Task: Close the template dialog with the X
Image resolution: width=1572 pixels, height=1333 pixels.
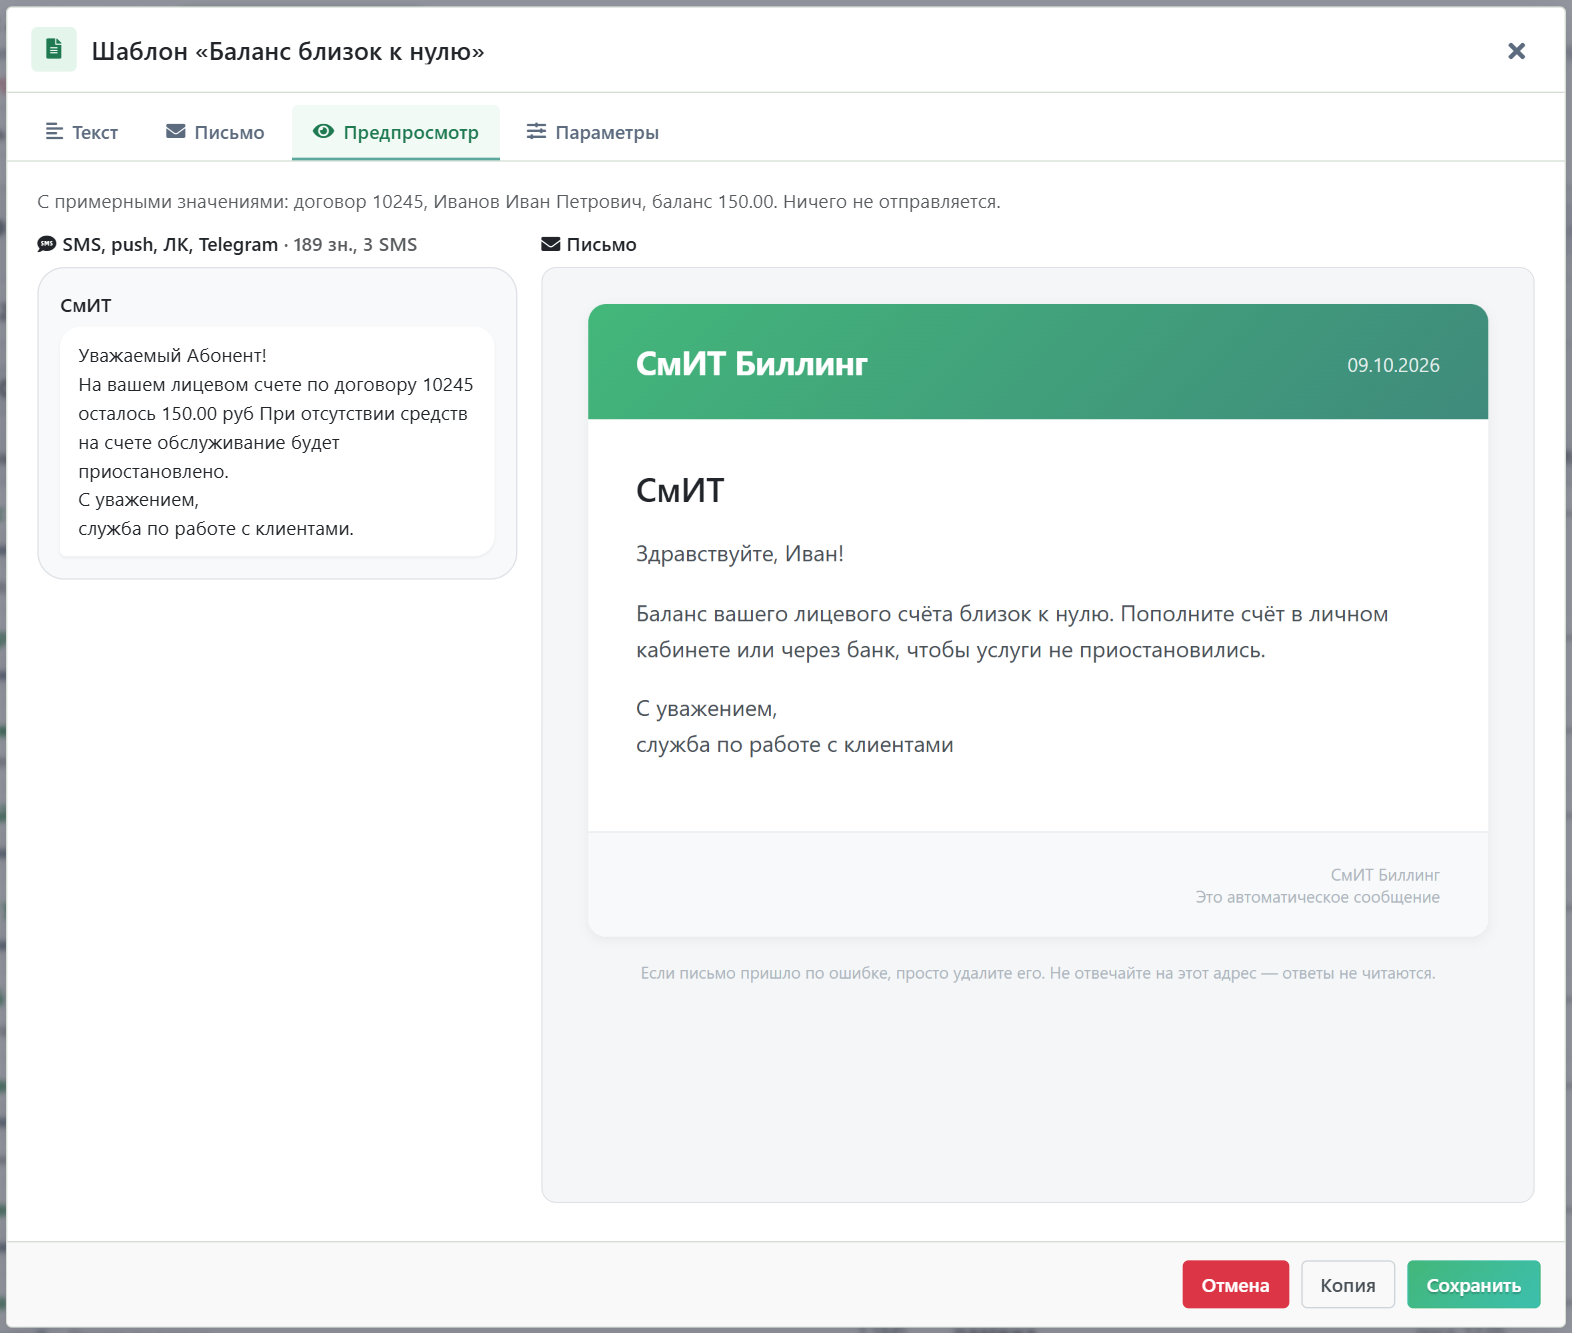Action: 1516,51
